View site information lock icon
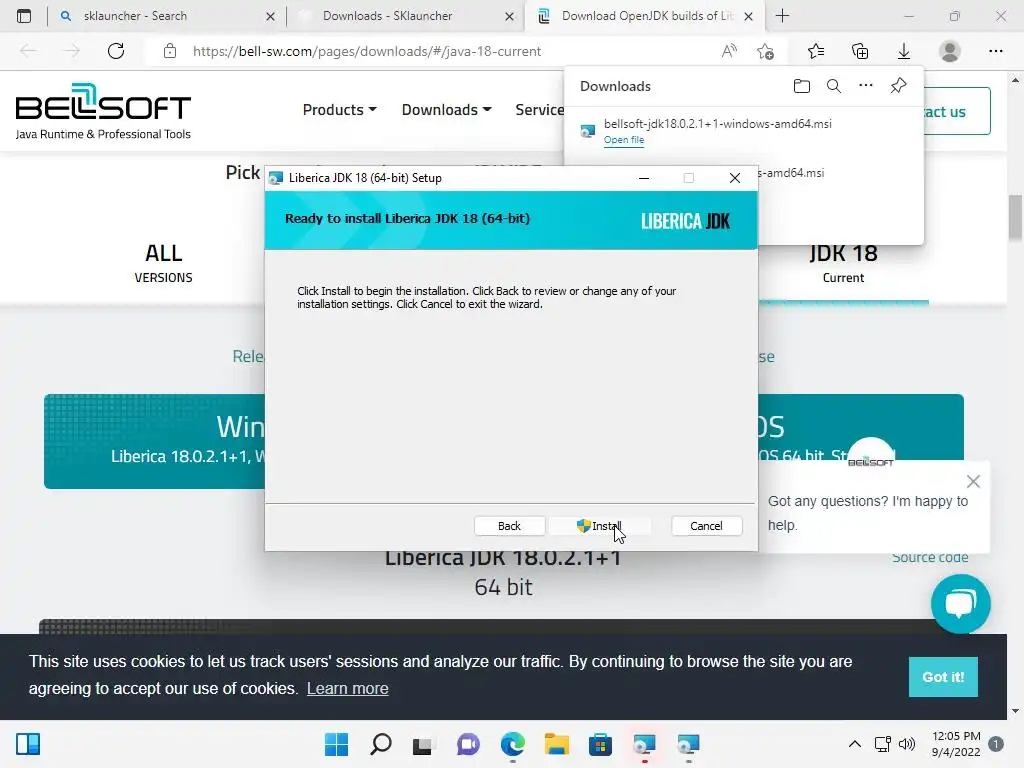Image resolution: width=1024 pixels, height=768 pixels. click(x=170, y=51)
